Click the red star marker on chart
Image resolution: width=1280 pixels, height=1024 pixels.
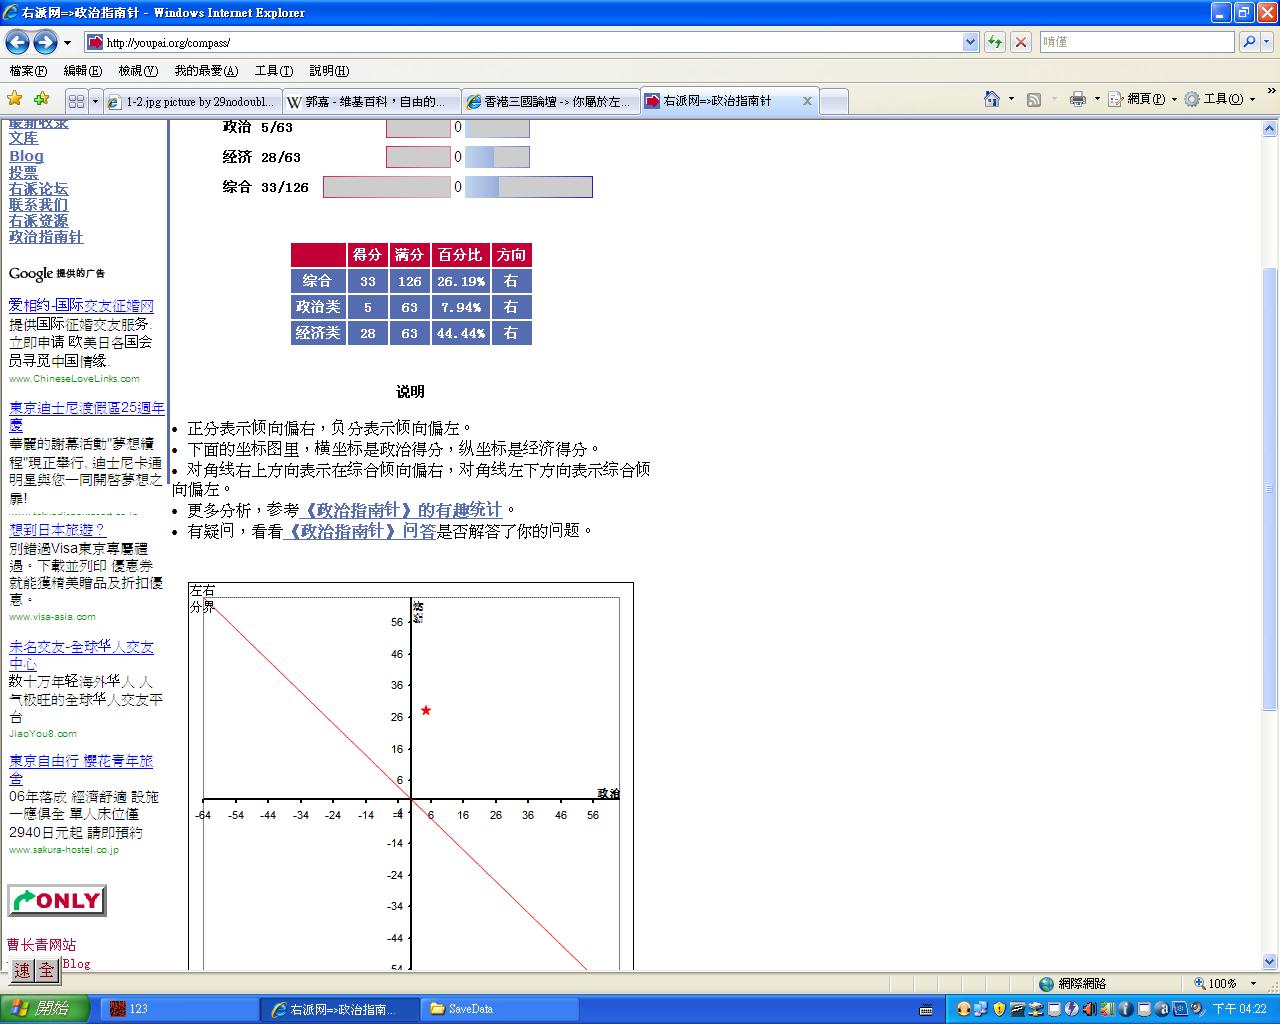426,710
